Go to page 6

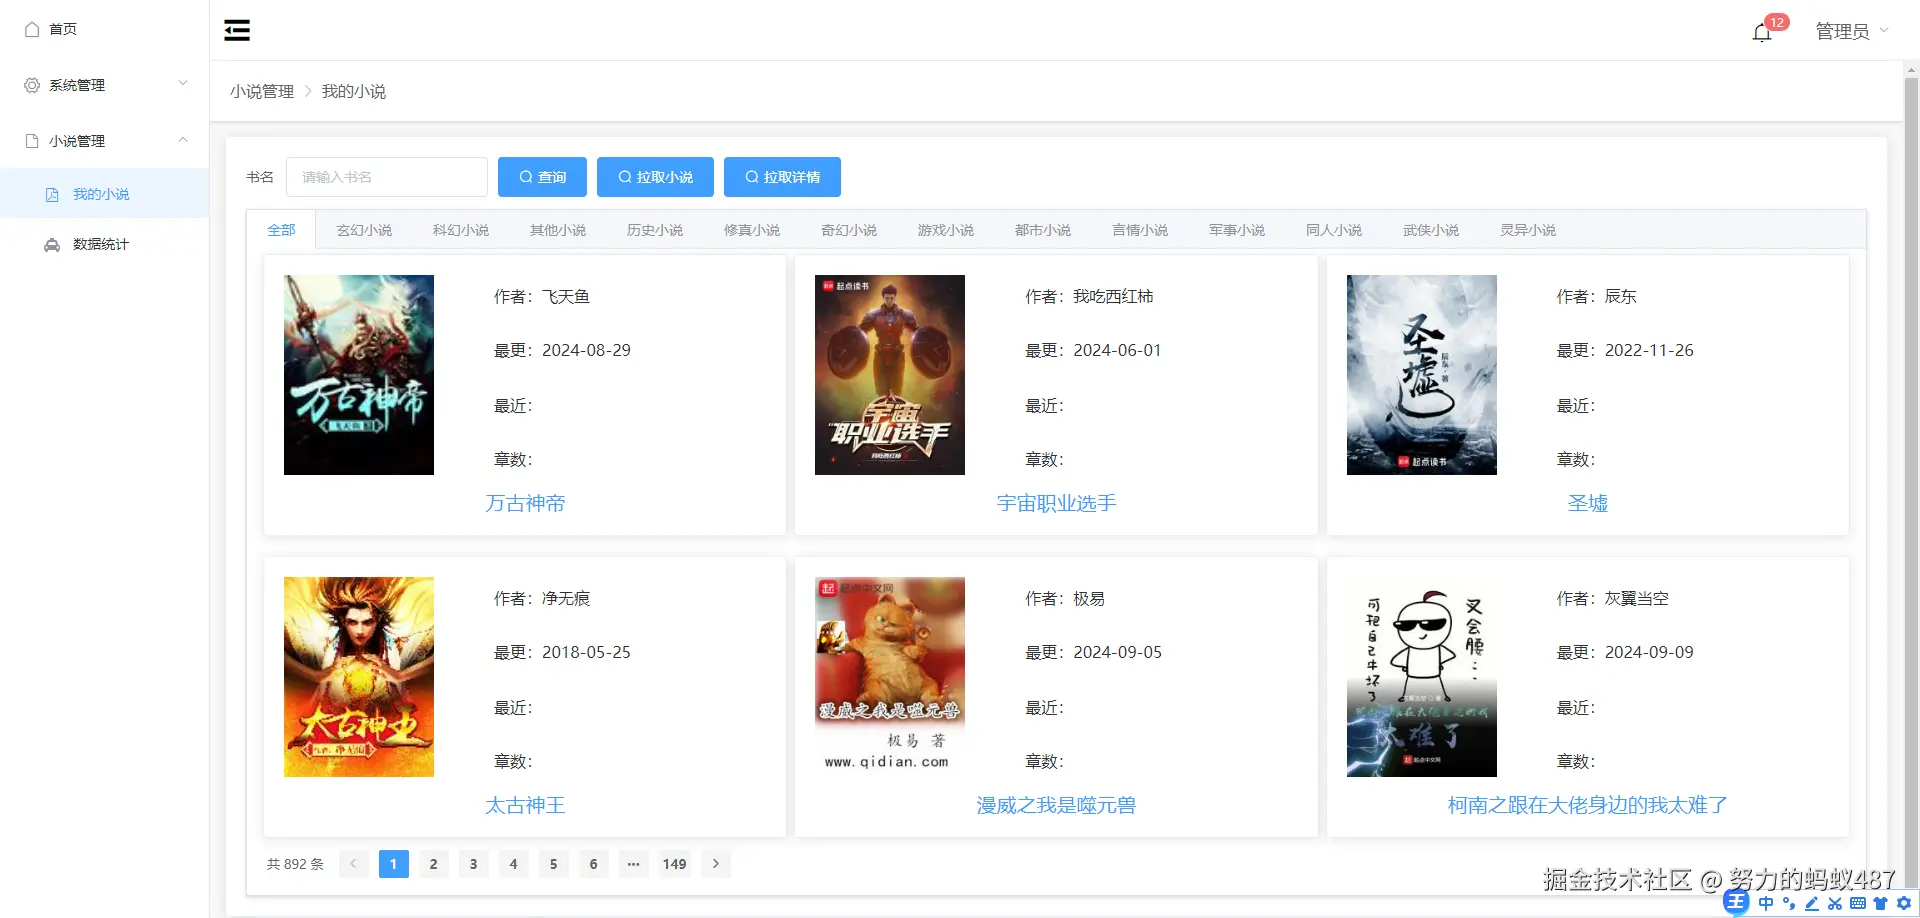pos(594,864)
